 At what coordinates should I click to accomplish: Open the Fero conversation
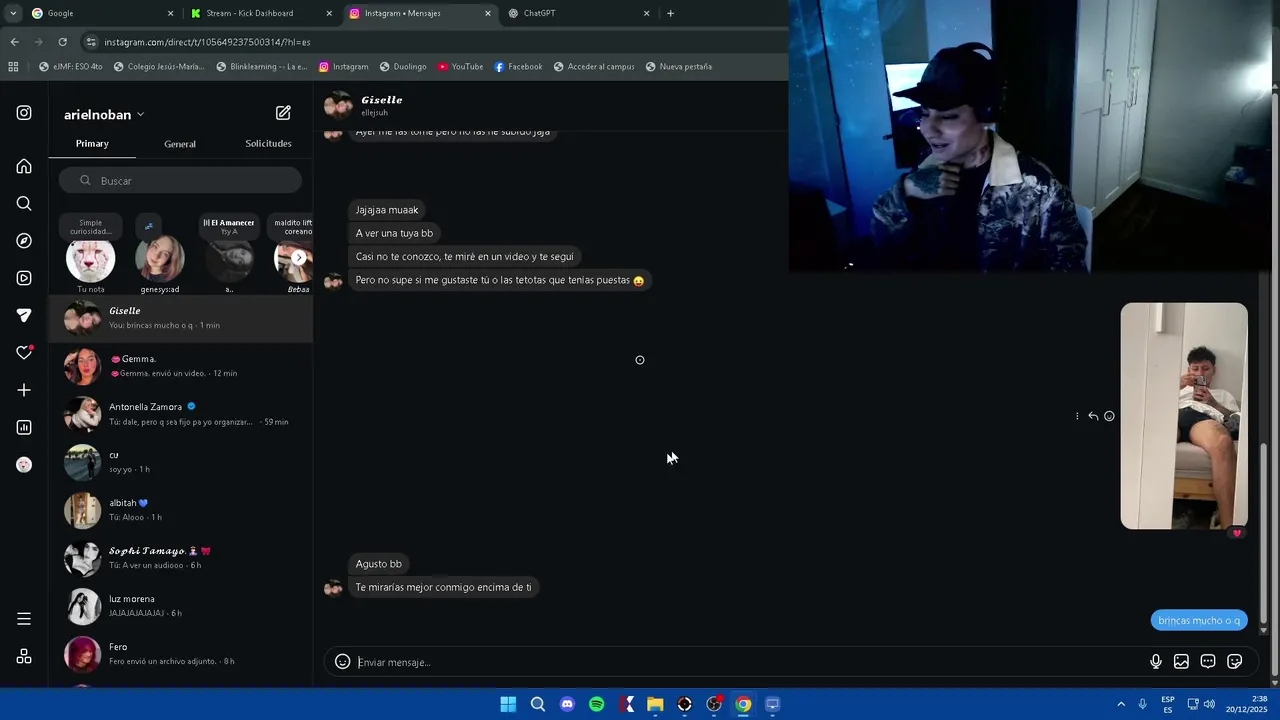tap(180, 654)
